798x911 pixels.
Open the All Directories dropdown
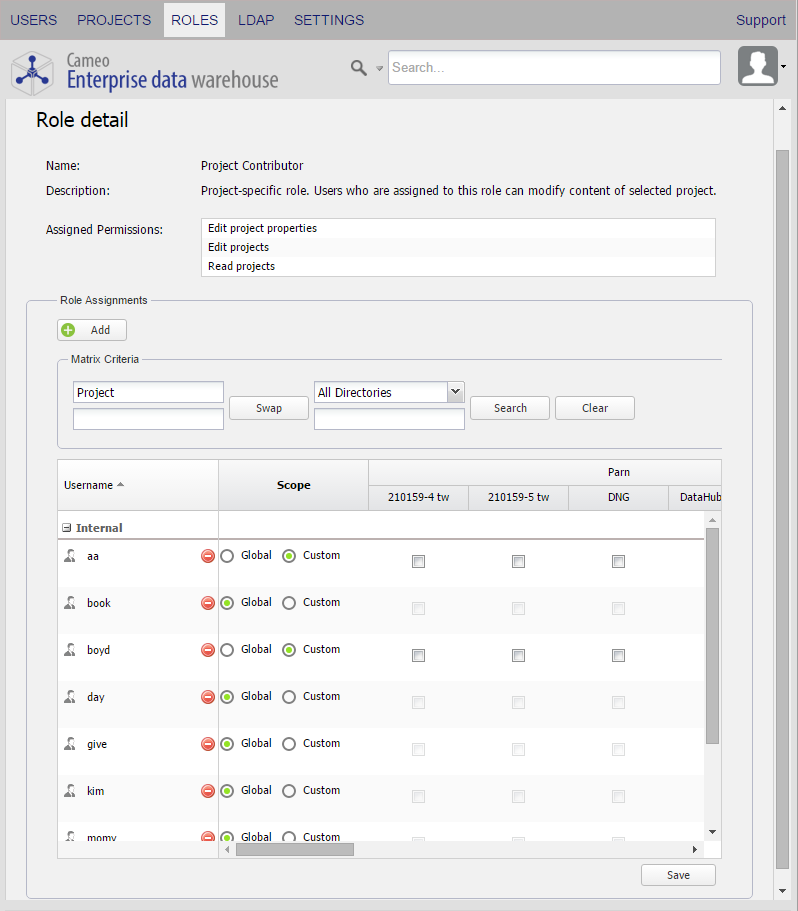tap(455, 392)
